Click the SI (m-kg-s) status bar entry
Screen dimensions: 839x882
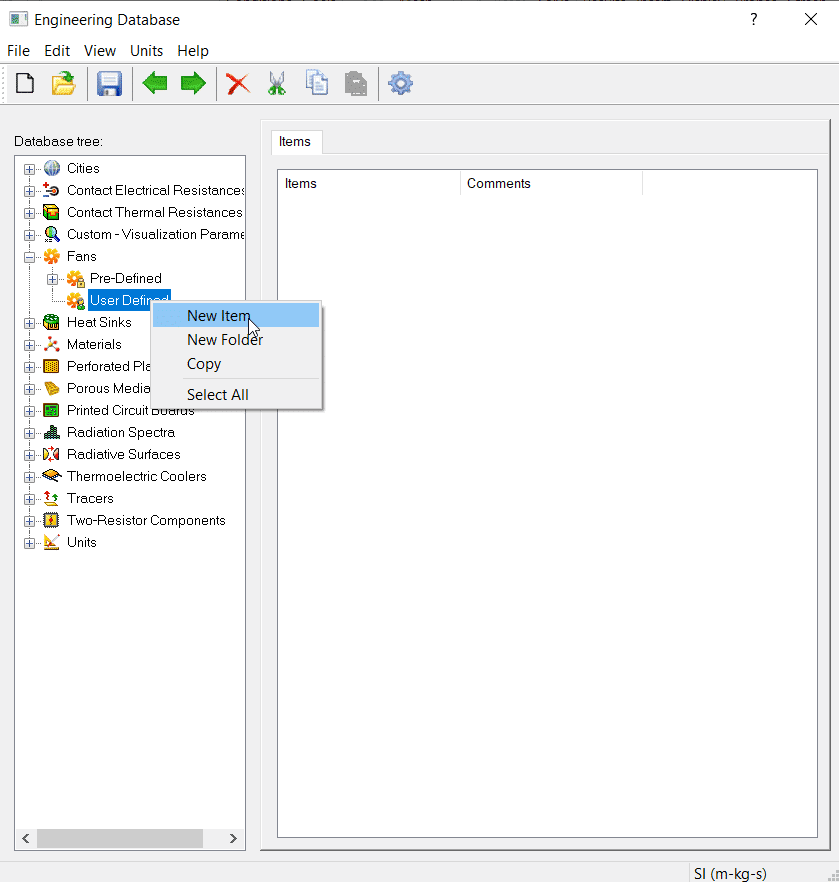[730, 873]
